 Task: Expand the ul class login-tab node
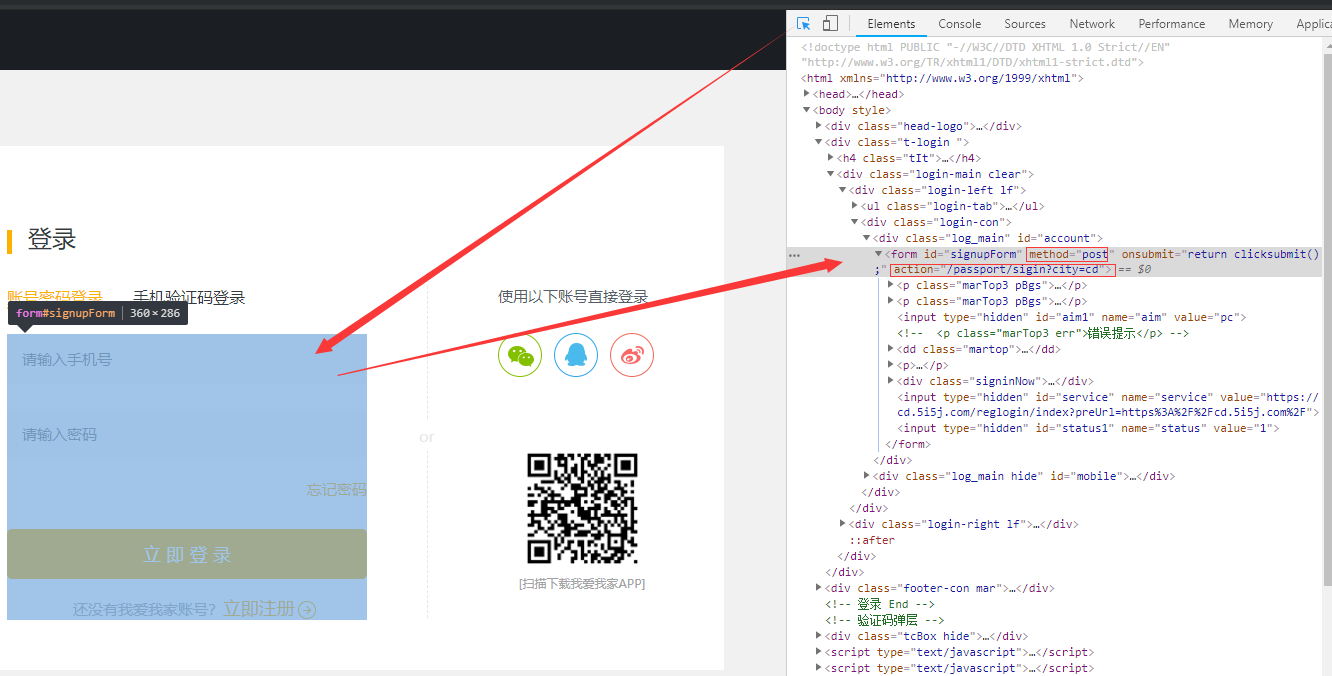coord(855,206)
